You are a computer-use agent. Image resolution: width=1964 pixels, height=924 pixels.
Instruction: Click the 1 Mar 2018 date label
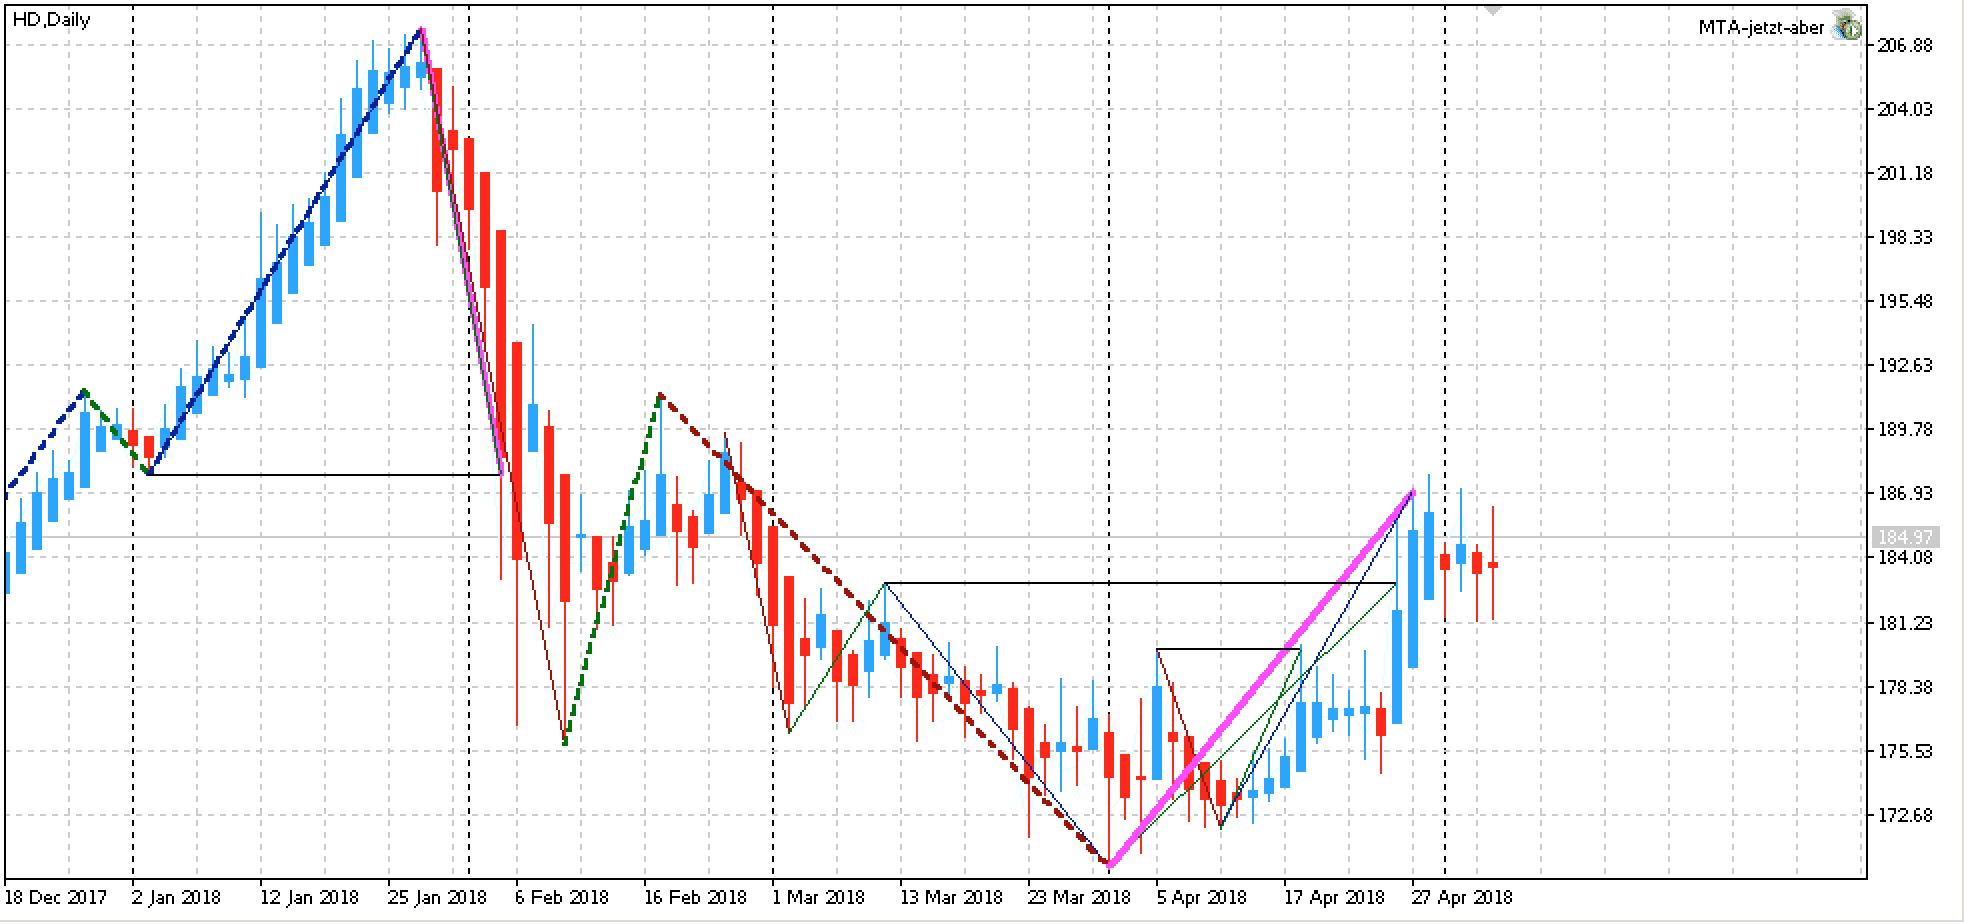[x=820, y=897]
